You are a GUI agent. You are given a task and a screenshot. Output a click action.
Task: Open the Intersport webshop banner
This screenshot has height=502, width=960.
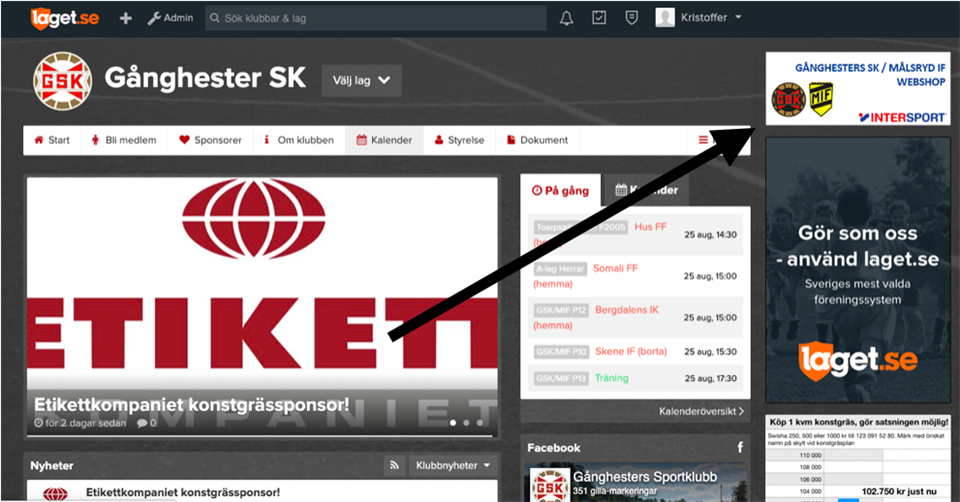pos(857,89)
